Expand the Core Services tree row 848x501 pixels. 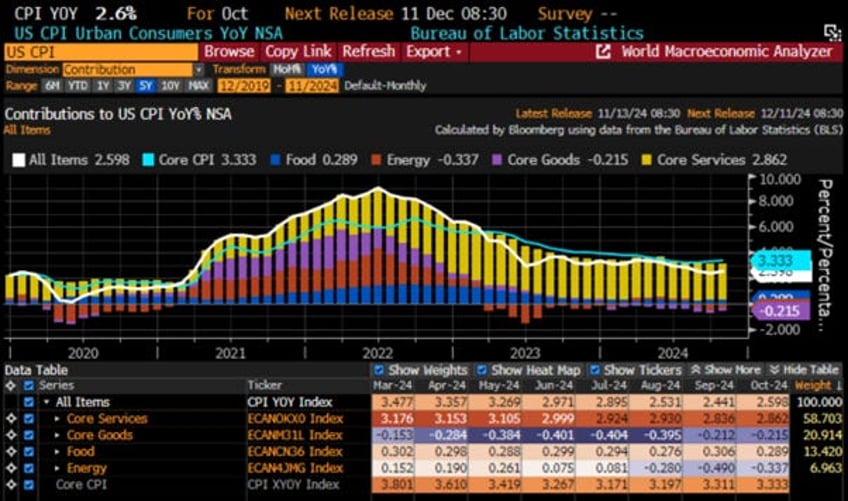57,419
